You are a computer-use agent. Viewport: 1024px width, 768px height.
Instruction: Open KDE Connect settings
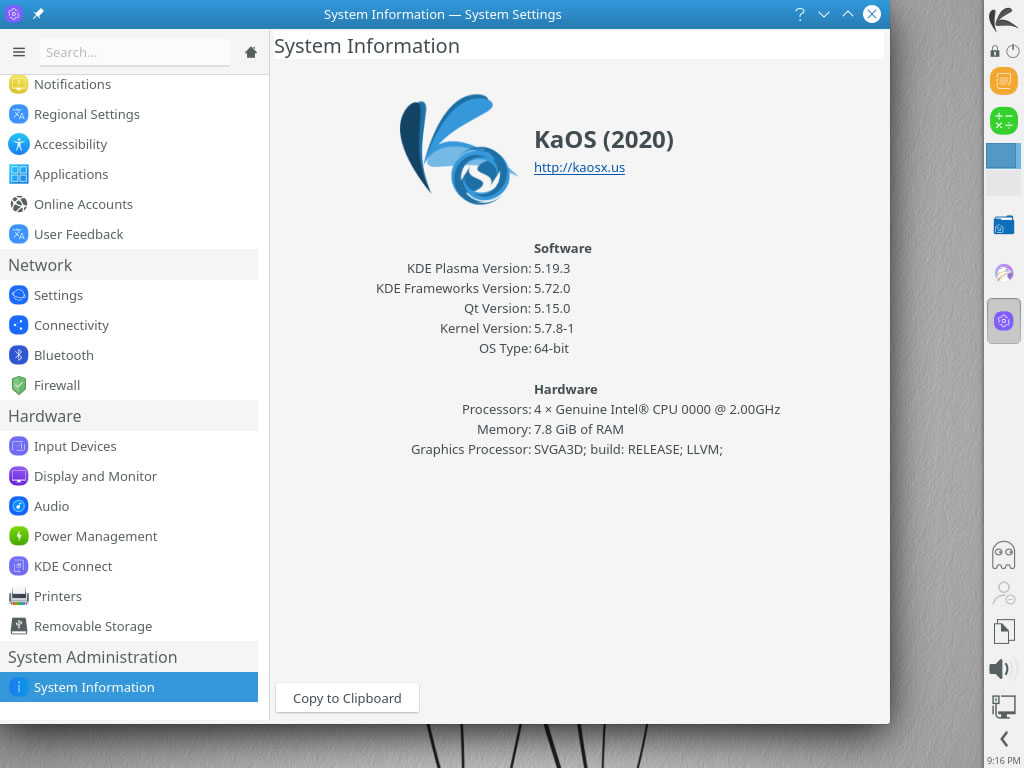point(129,566)
